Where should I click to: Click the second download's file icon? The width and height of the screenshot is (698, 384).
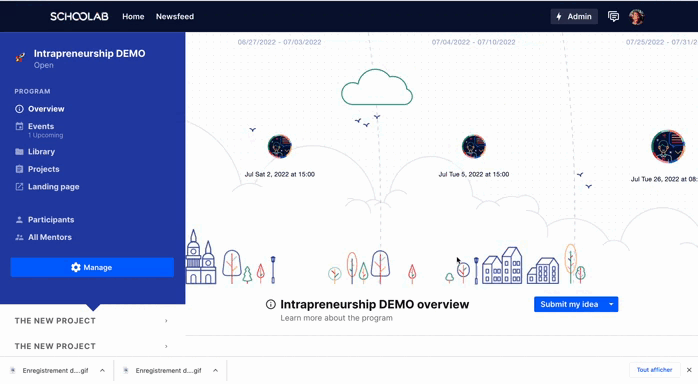coord(126,371)
